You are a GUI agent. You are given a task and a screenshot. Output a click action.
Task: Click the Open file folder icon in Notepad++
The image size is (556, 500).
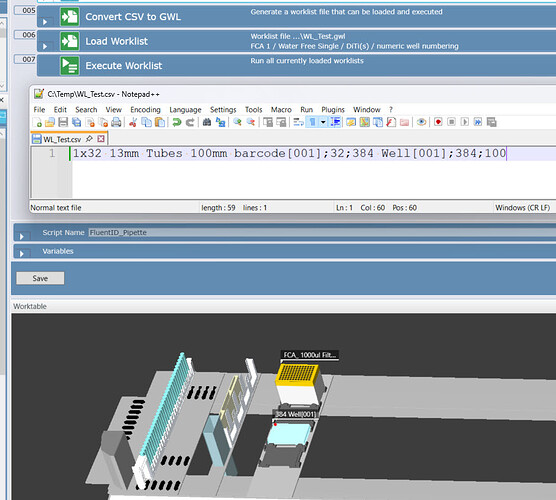click(x=50, y=122)
